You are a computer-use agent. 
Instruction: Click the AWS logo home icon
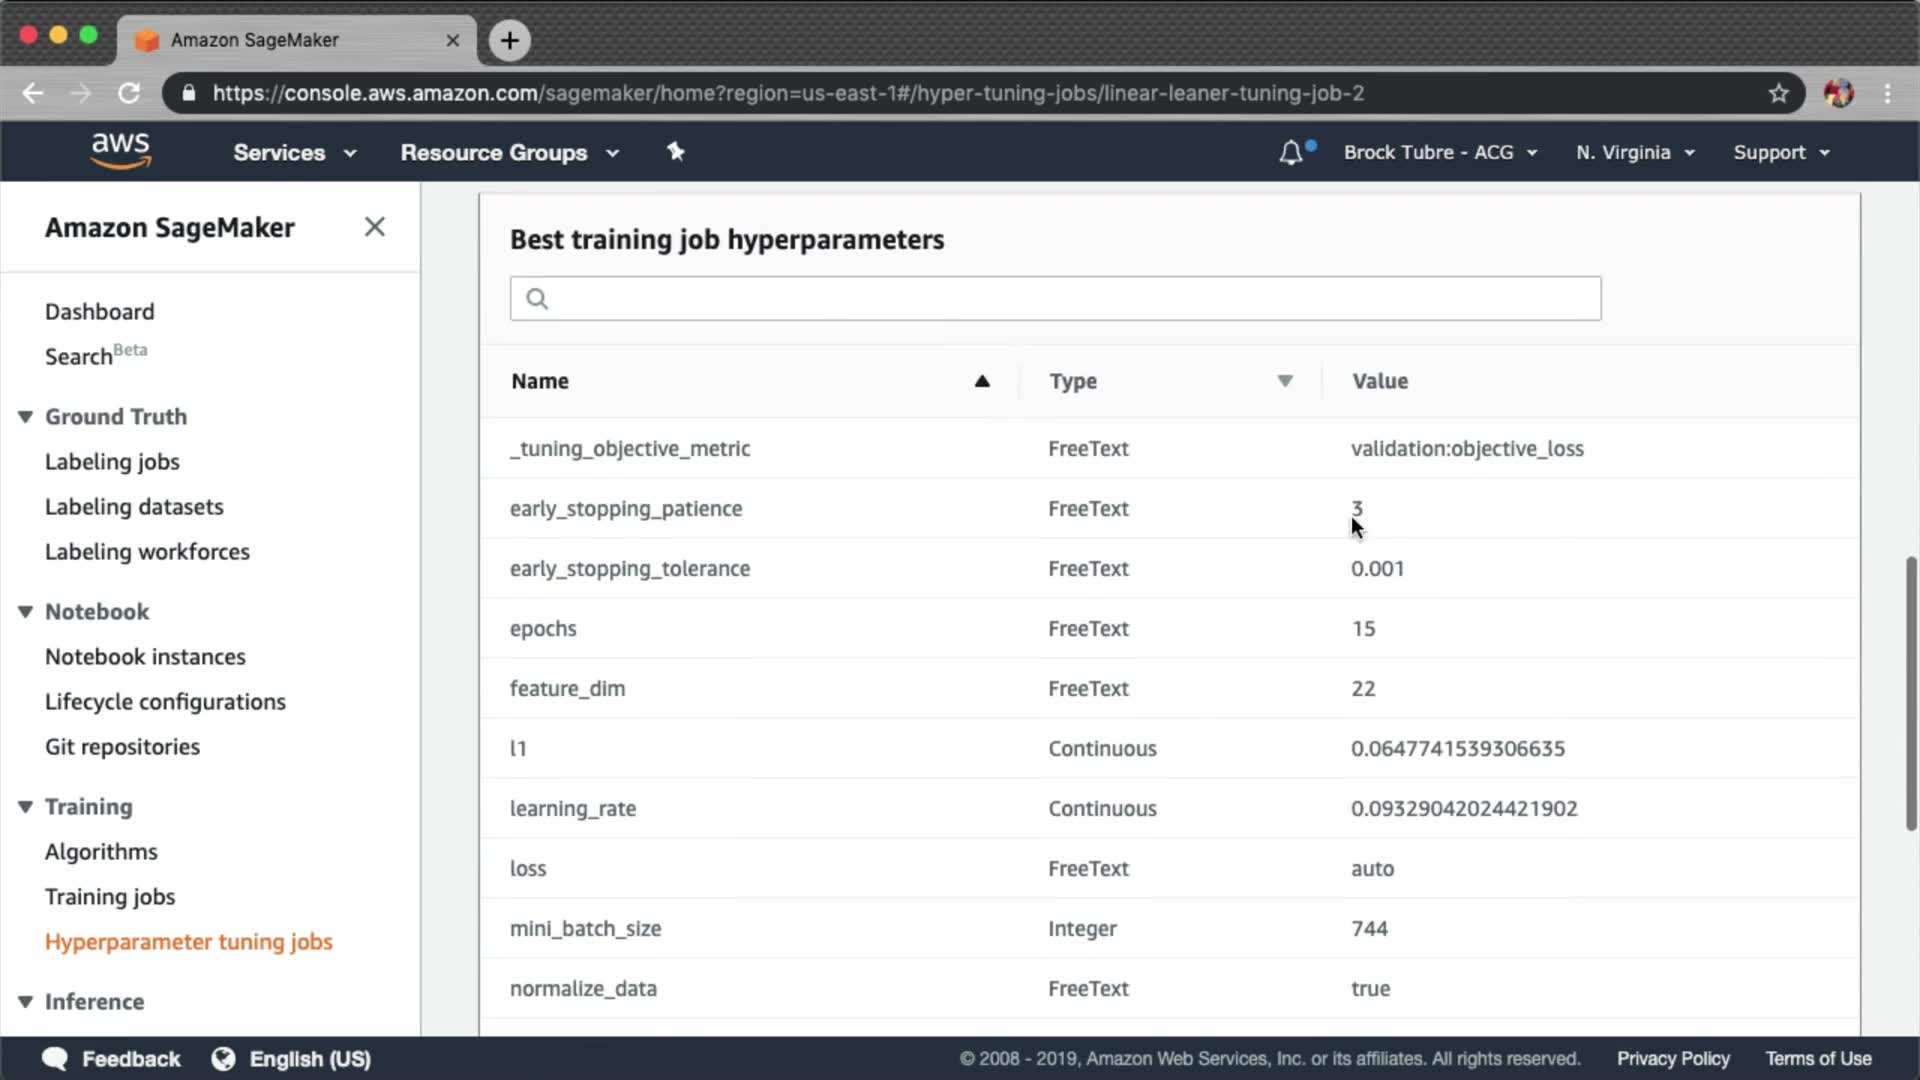121,150
